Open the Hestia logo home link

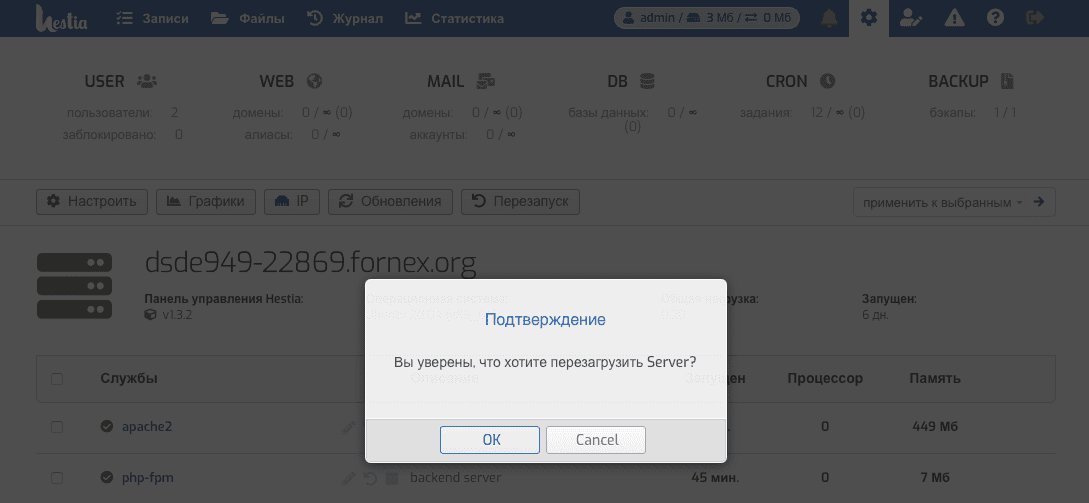tap(62, 19)
